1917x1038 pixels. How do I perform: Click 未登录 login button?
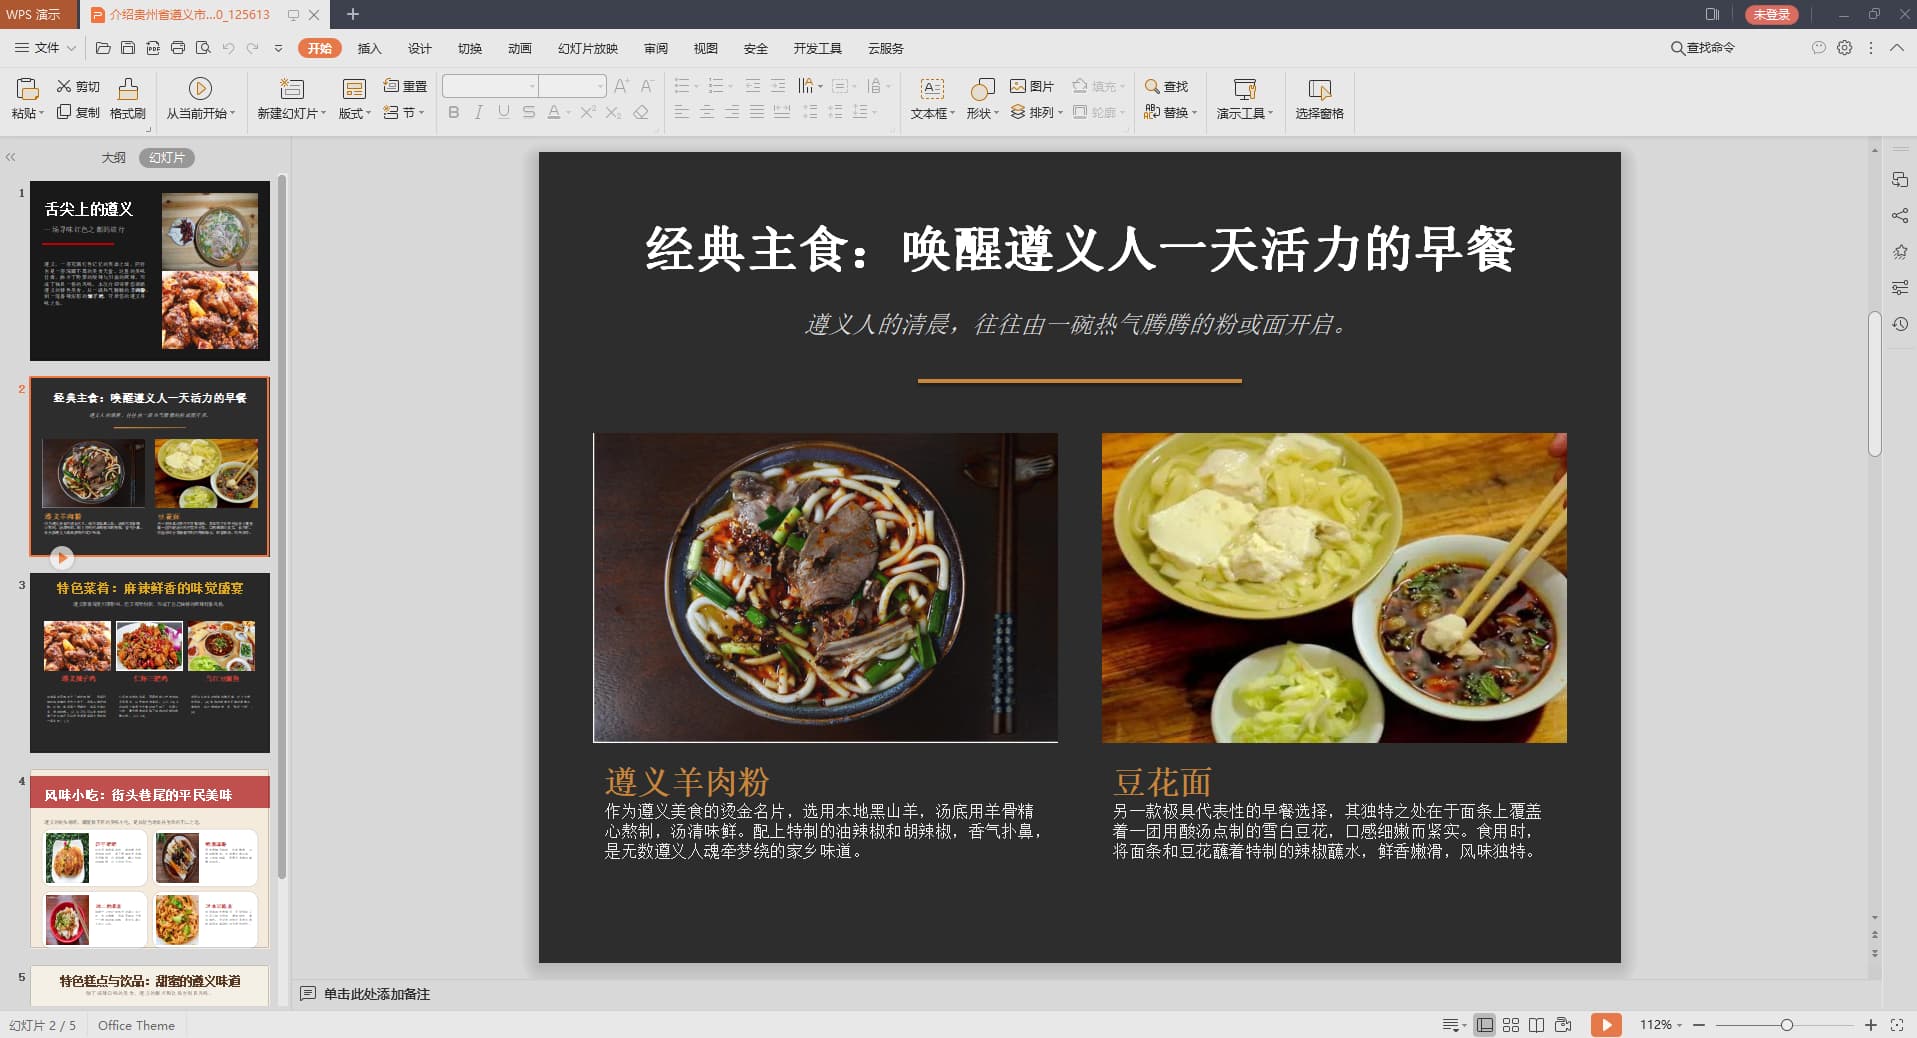coord(1772,14)
